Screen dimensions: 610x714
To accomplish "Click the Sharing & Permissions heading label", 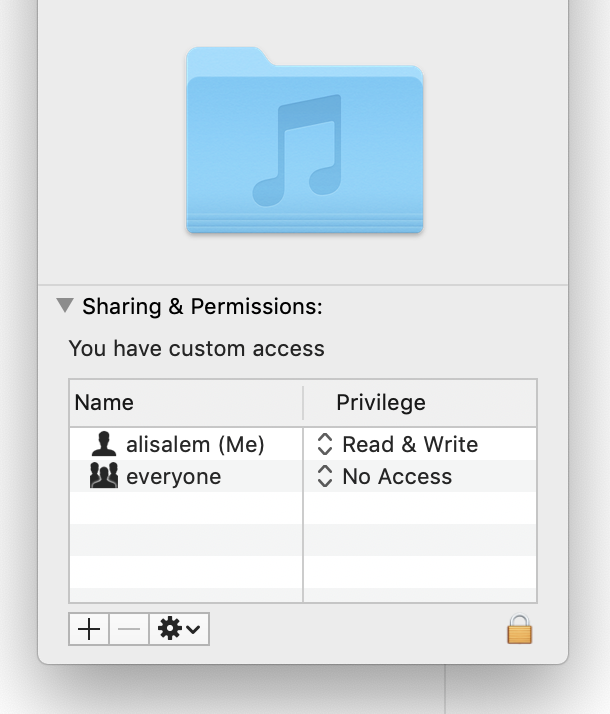I will click(x=202, y=306).
